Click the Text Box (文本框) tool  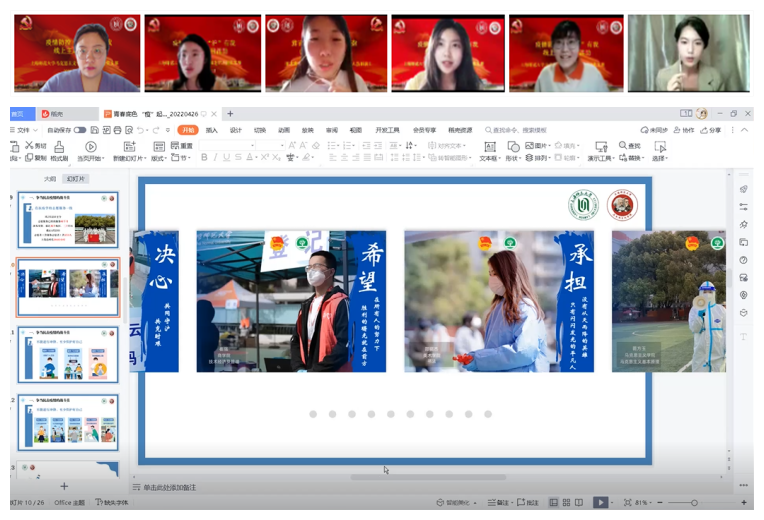click(x=489, y=151)
